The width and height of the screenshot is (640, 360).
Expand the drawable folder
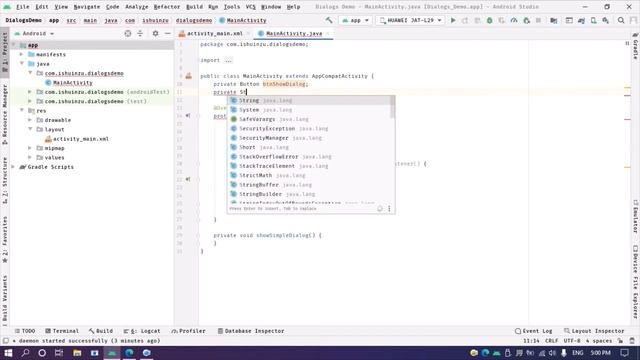click(30, 120)
